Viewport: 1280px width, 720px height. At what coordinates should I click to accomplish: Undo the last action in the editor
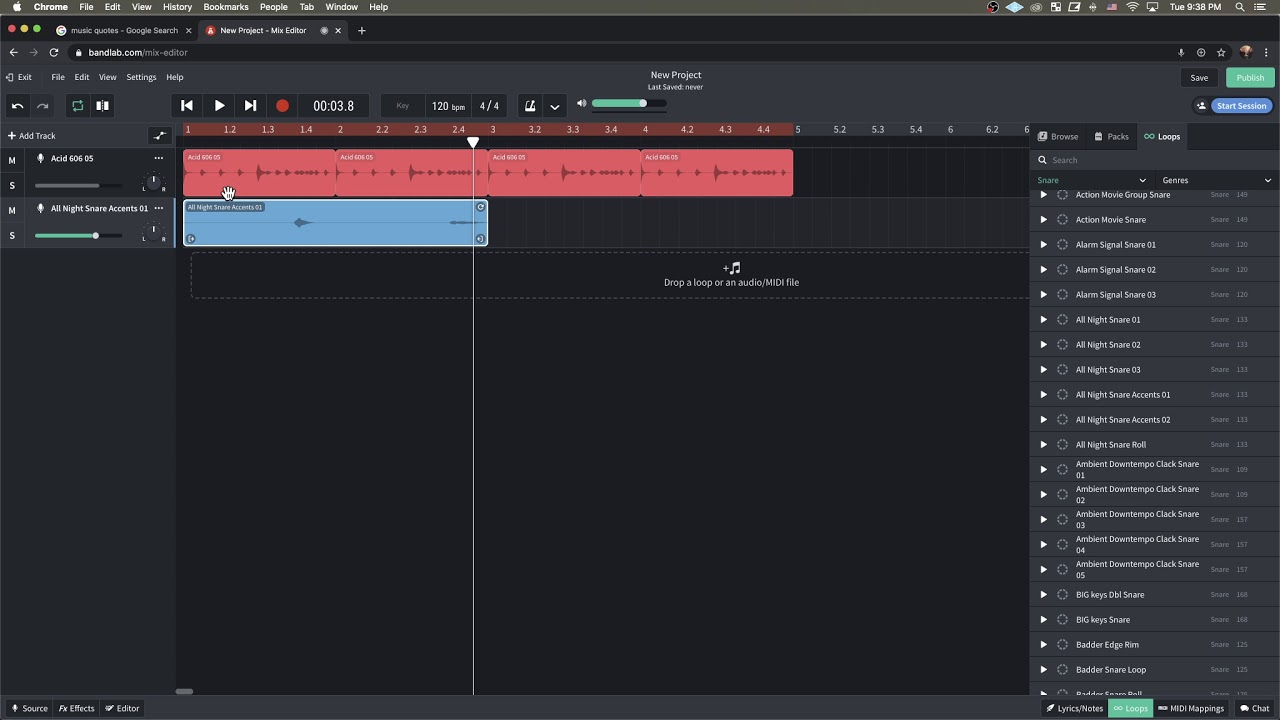click(x=17, y=106)
